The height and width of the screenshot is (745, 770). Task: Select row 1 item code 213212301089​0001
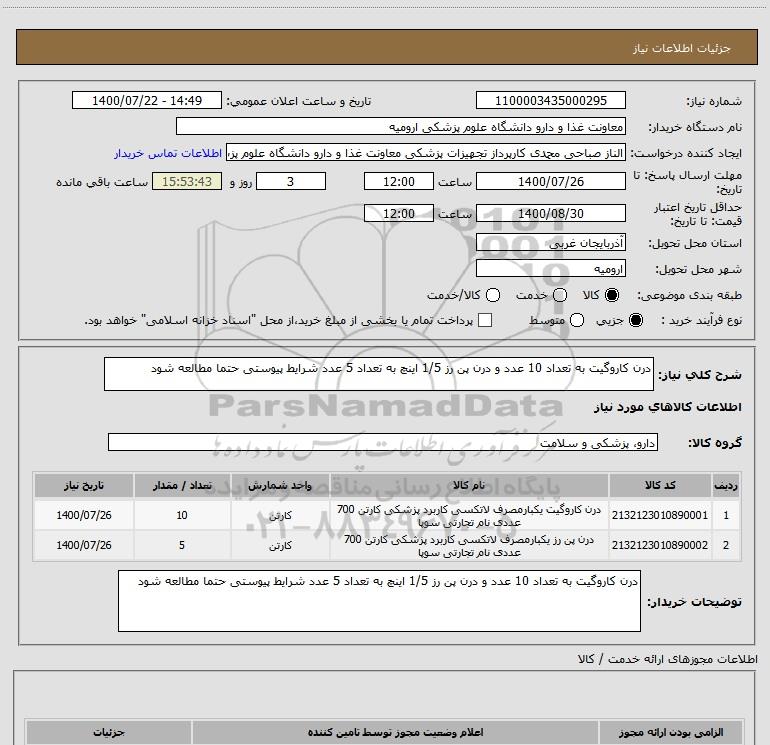pyautogui.click(x=660, y=515)
